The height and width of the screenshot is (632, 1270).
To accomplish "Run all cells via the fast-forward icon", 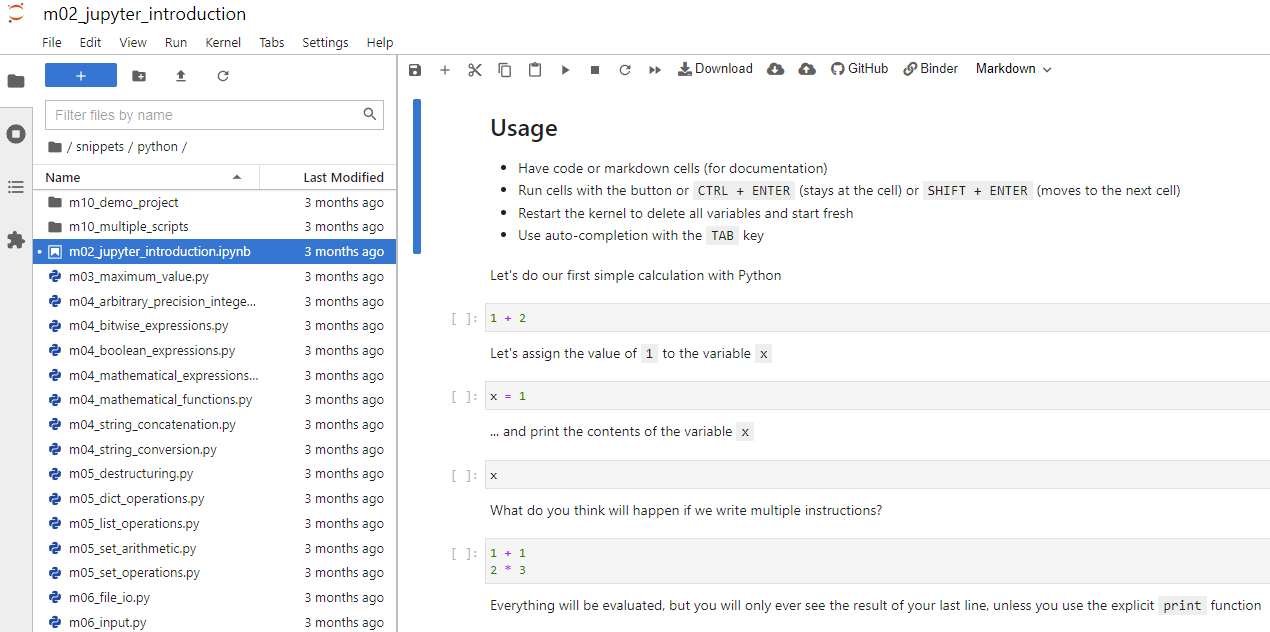I will [x=654, y=68].
